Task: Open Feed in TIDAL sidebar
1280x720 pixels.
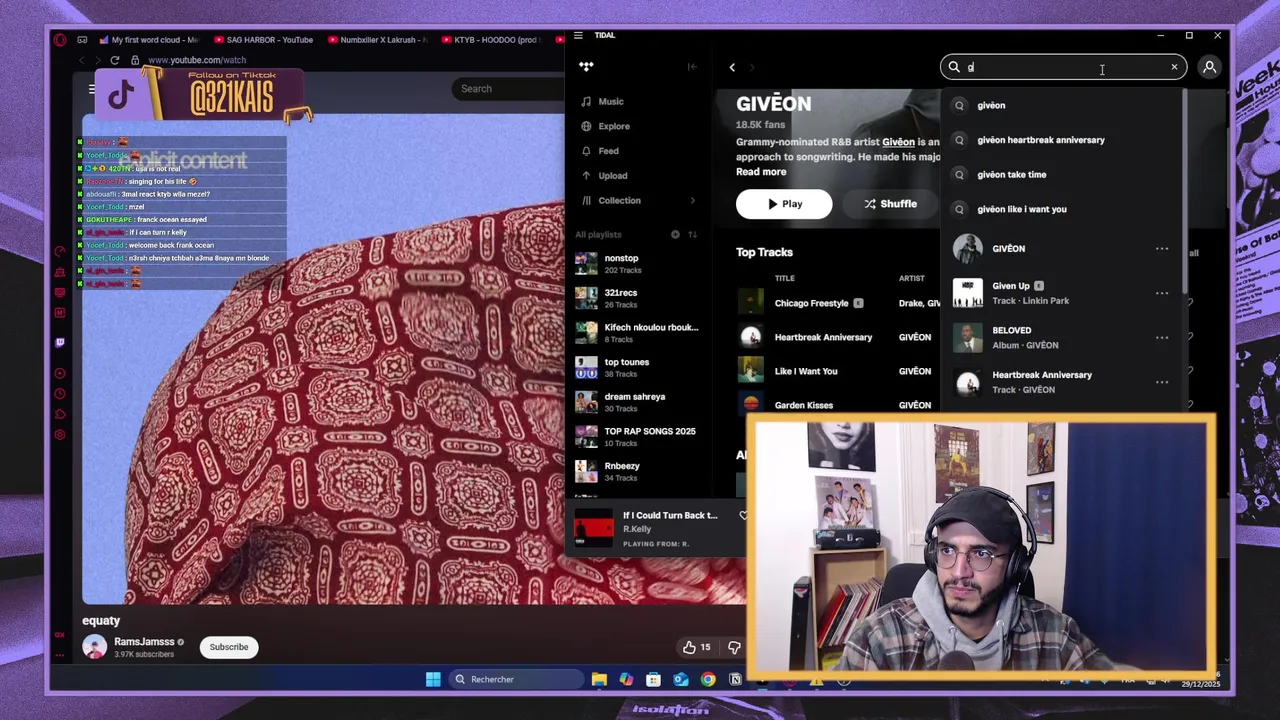Action: point(608,151)
